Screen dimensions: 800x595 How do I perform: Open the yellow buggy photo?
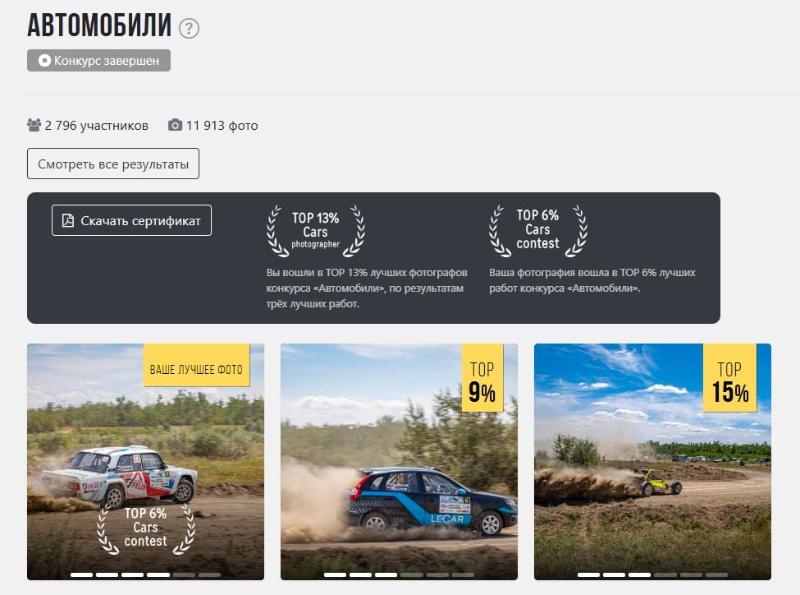pyautogui.click(x=653, y=462)
